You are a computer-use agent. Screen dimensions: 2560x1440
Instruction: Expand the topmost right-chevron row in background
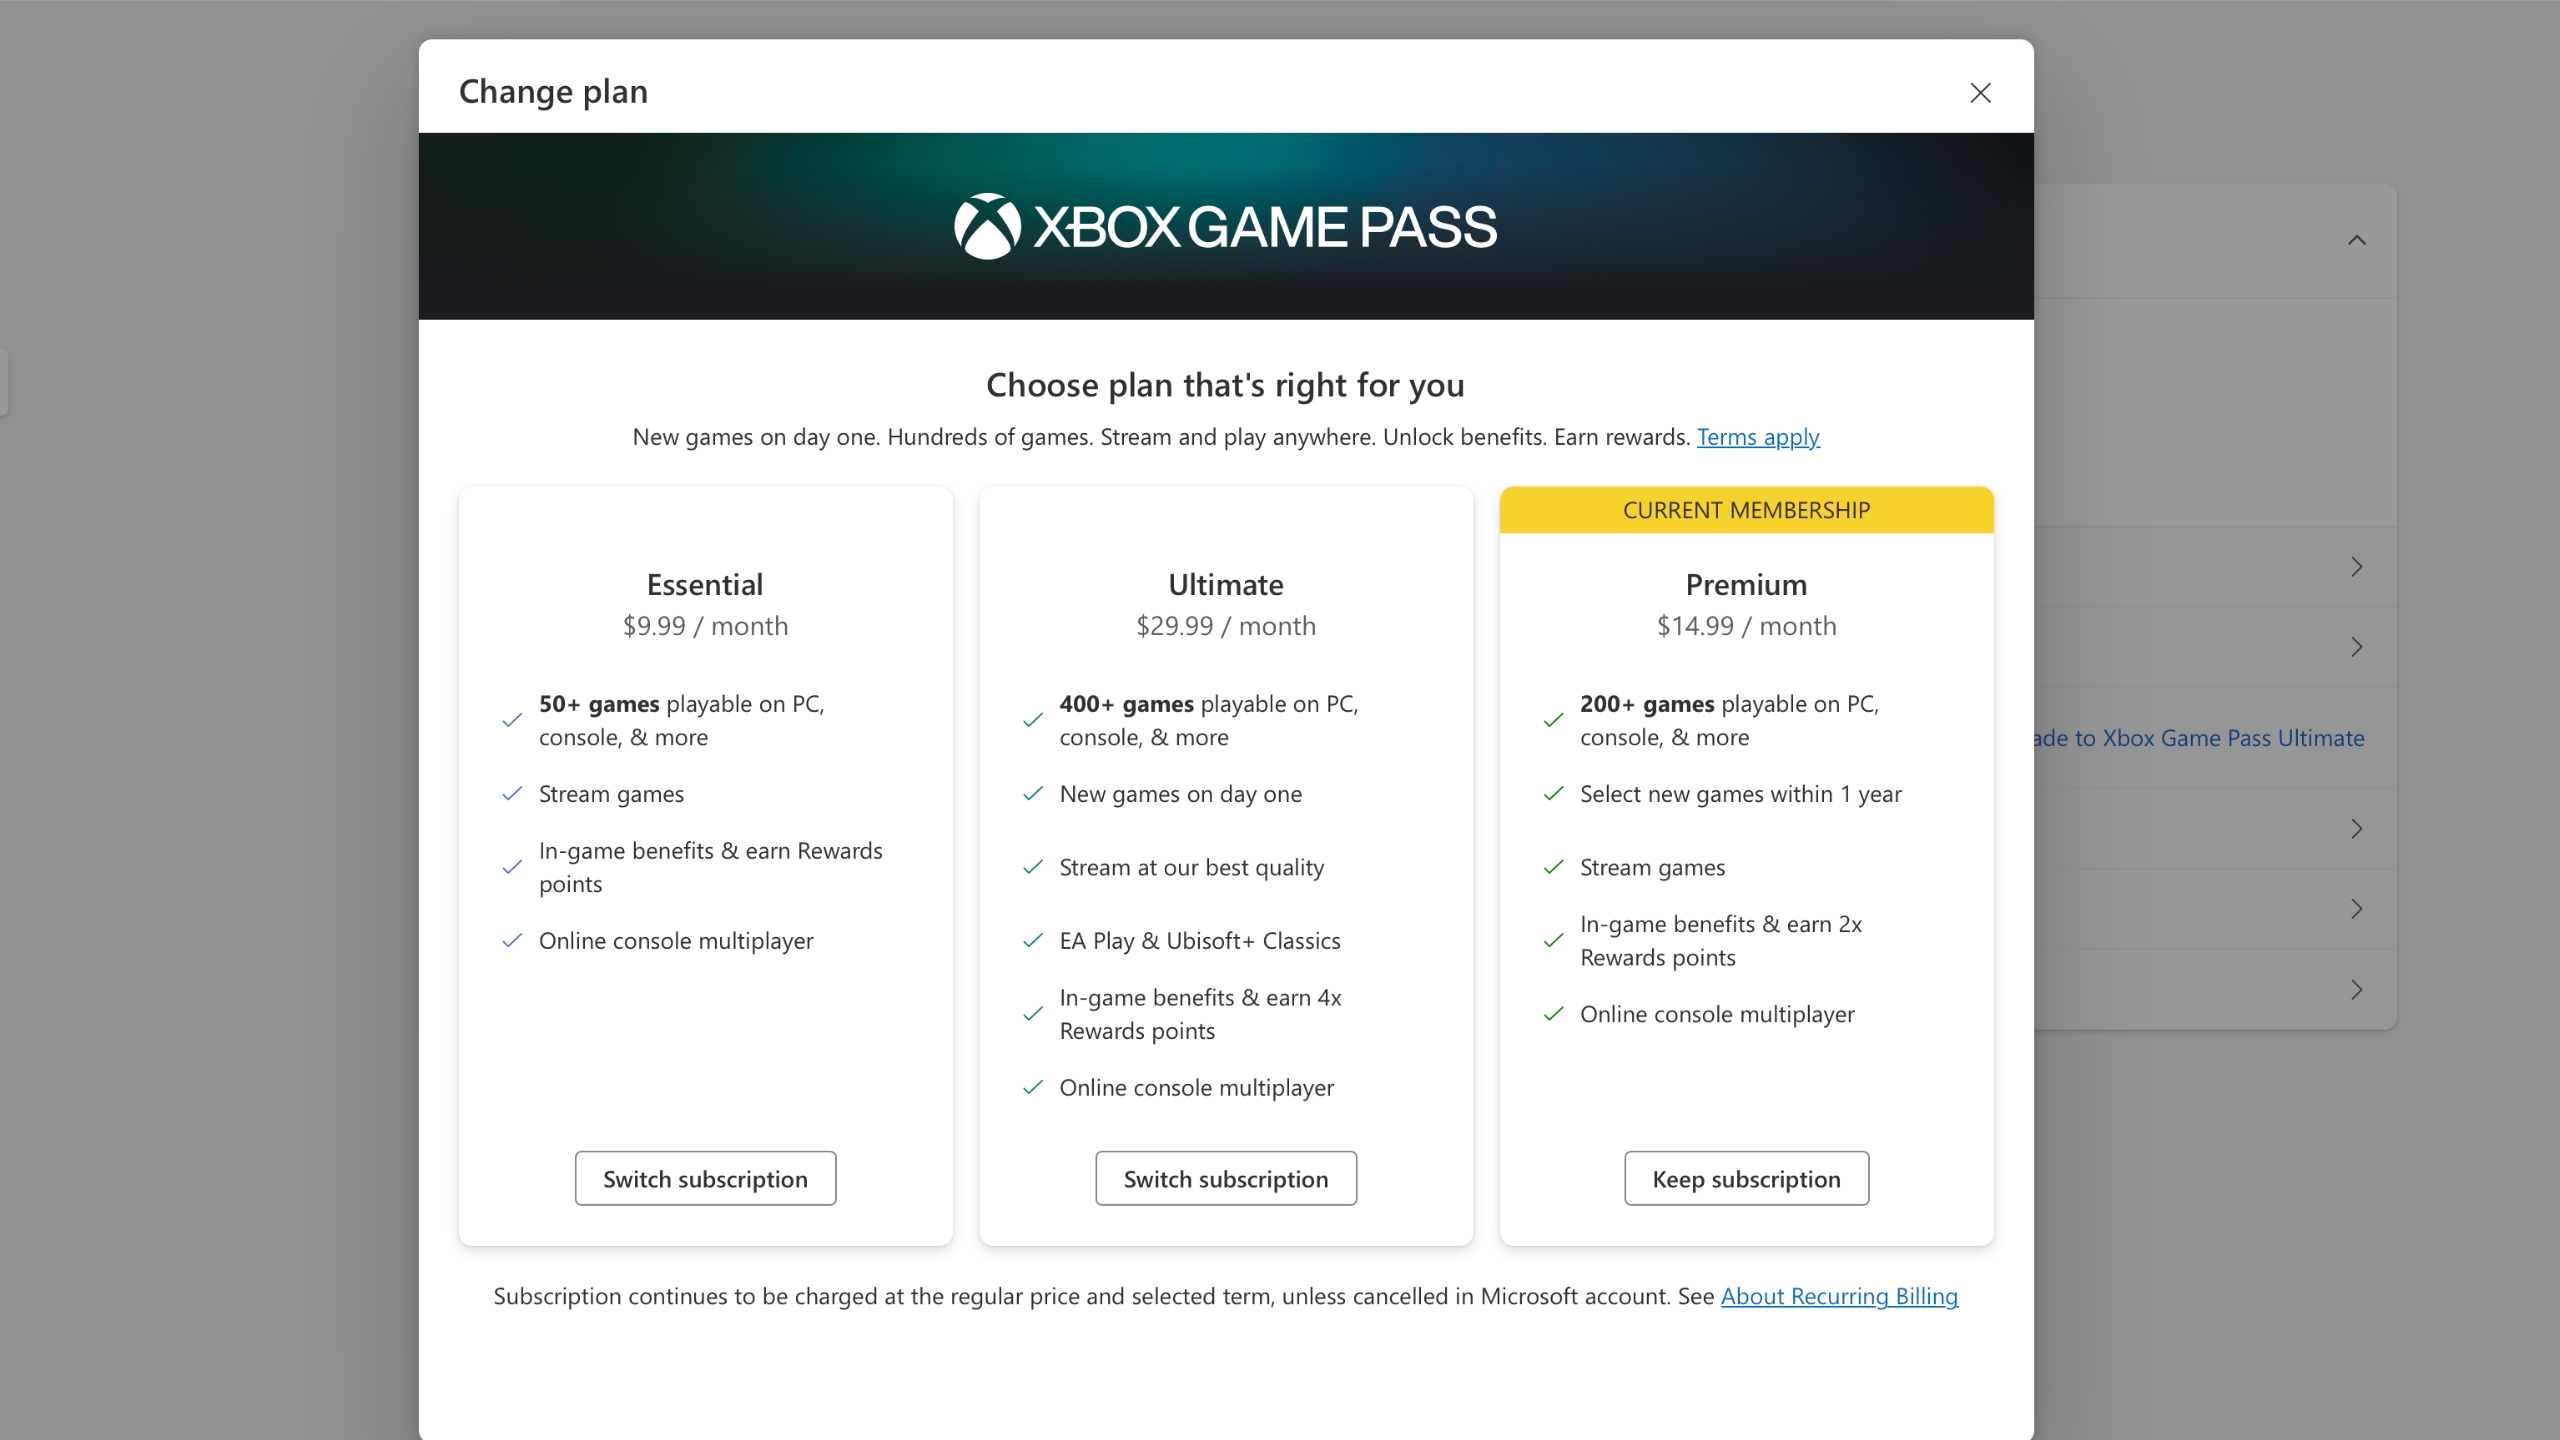click(2357, 566)
